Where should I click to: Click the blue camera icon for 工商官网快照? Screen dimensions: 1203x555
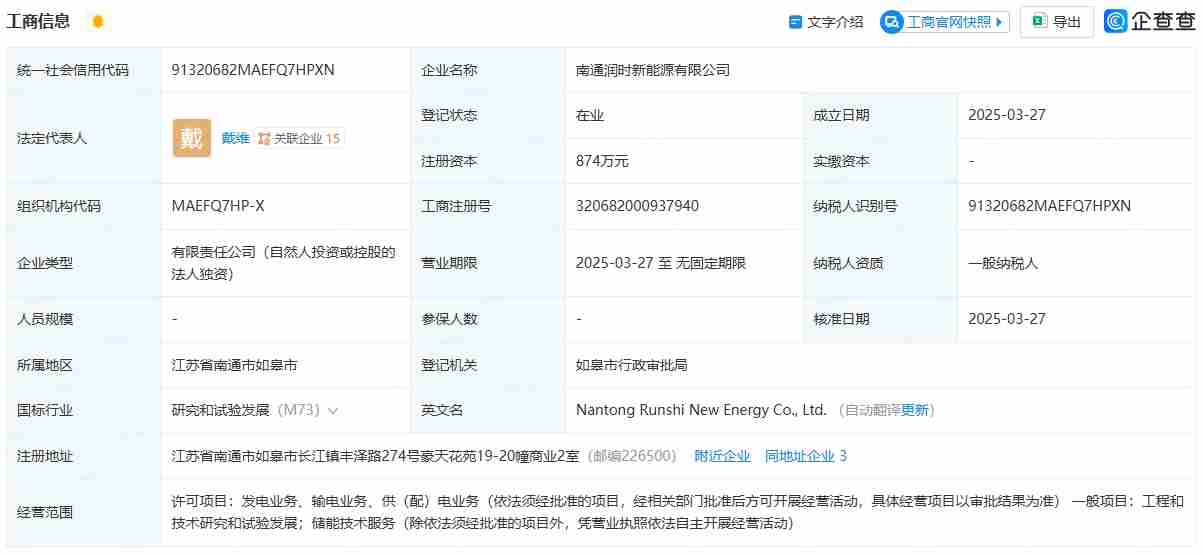click(891, 22)
